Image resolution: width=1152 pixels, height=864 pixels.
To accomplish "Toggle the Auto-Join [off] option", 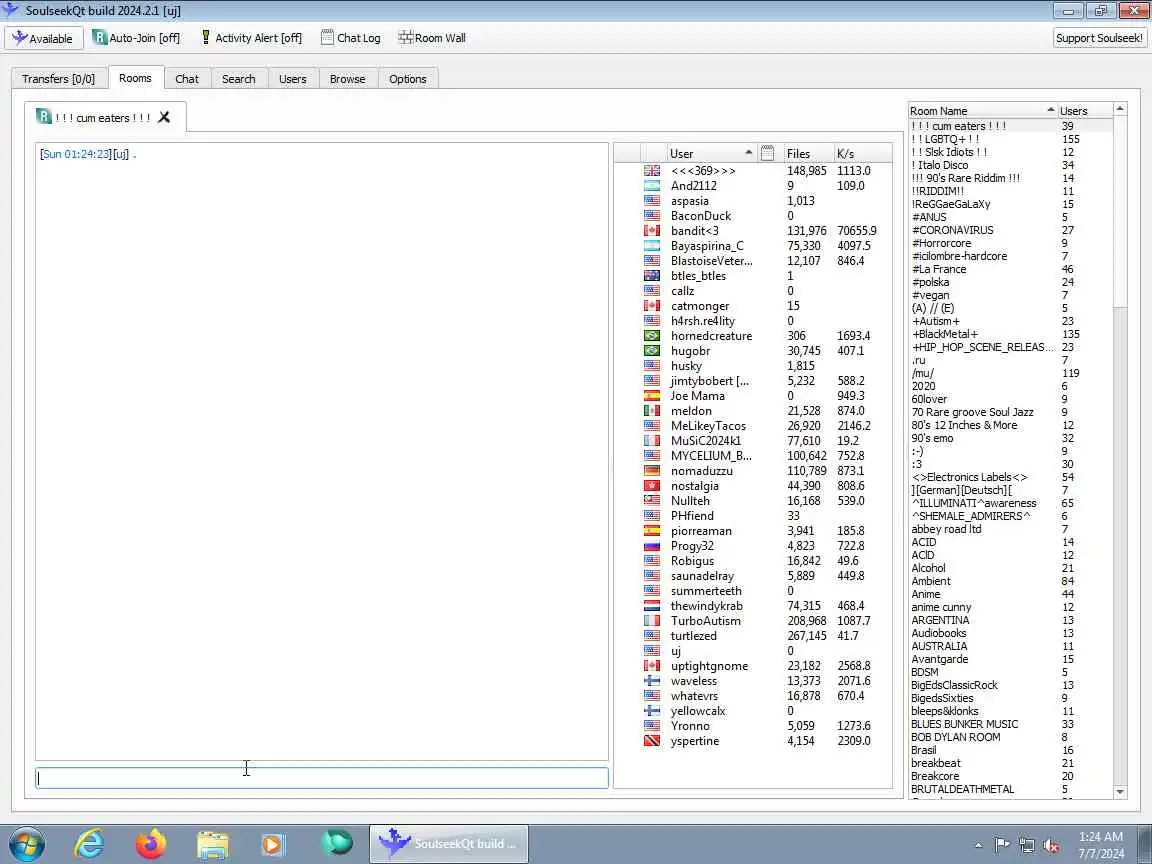I will (137, 38).
